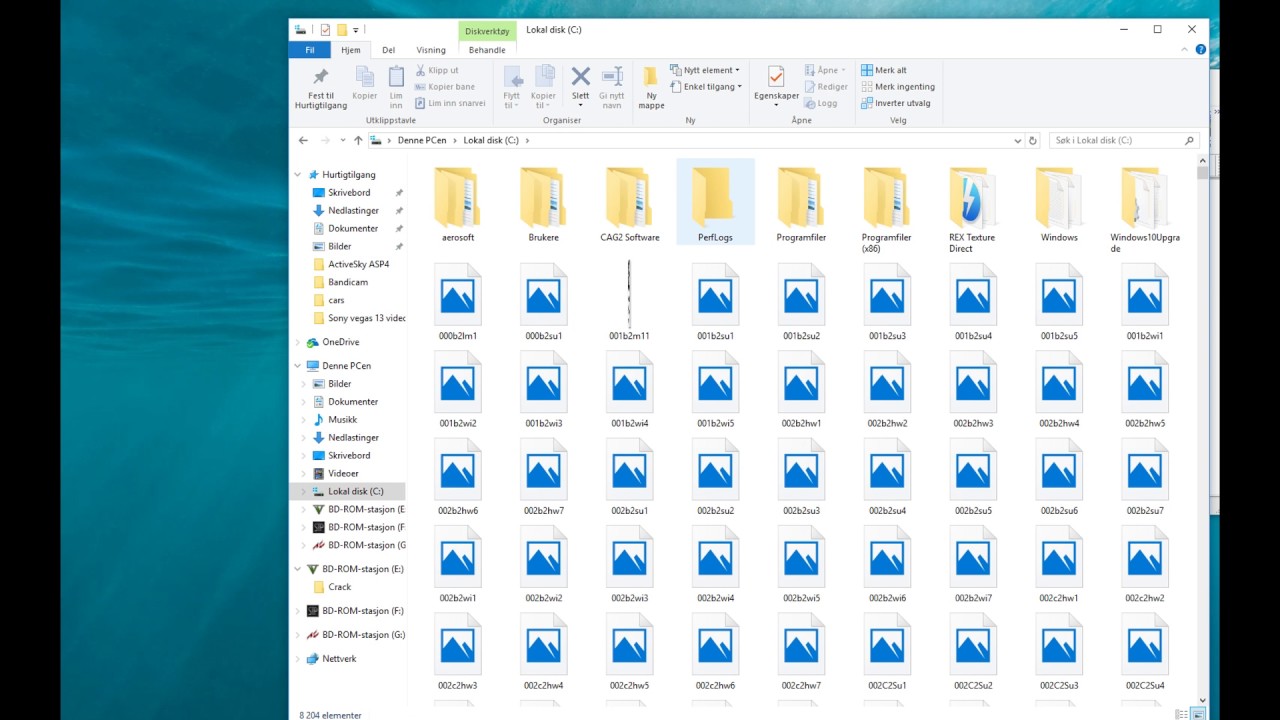Click the Klipp ut scissors button
This screenshot has width=1280, height=720.
point(436,71)
